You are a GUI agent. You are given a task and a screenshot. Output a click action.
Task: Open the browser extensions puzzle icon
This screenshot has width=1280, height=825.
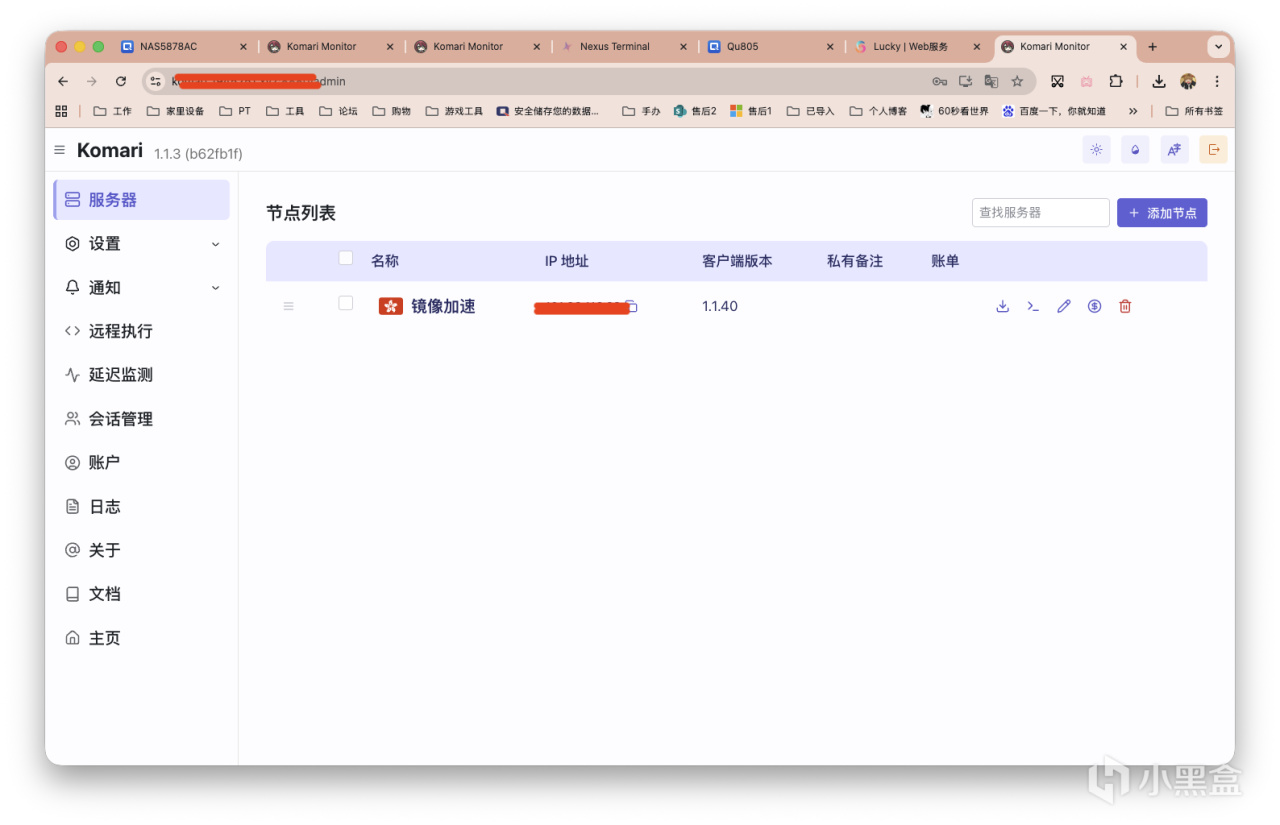(x=1116, y=82)
